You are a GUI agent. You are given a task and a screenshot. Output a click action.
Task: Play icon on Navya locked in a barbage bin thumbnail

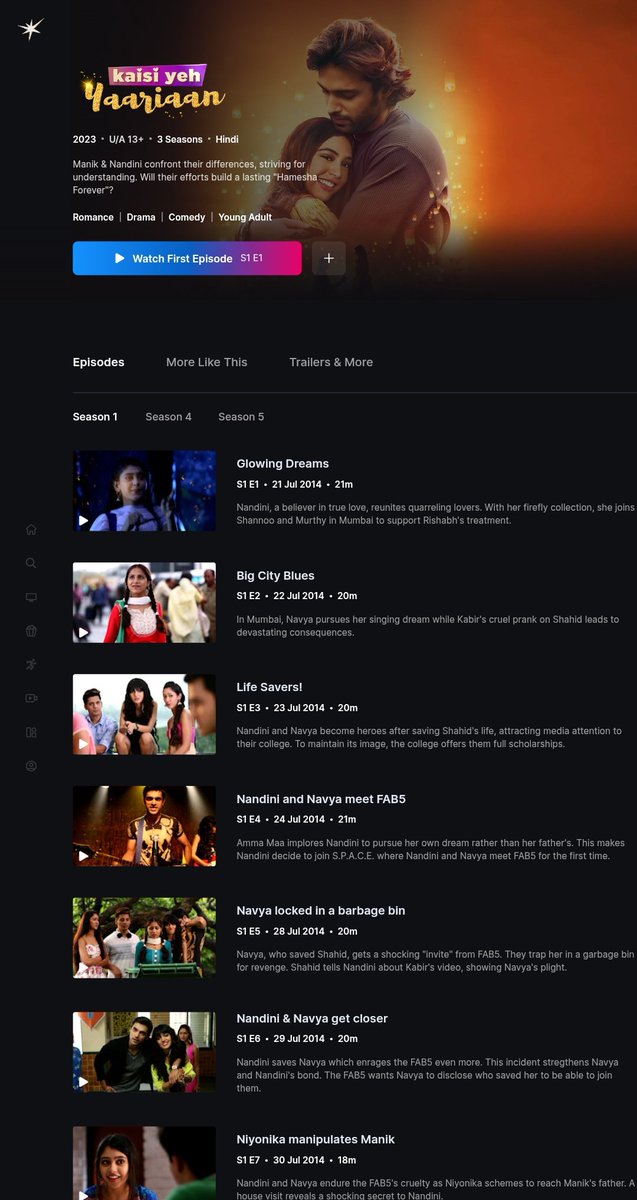84,967
